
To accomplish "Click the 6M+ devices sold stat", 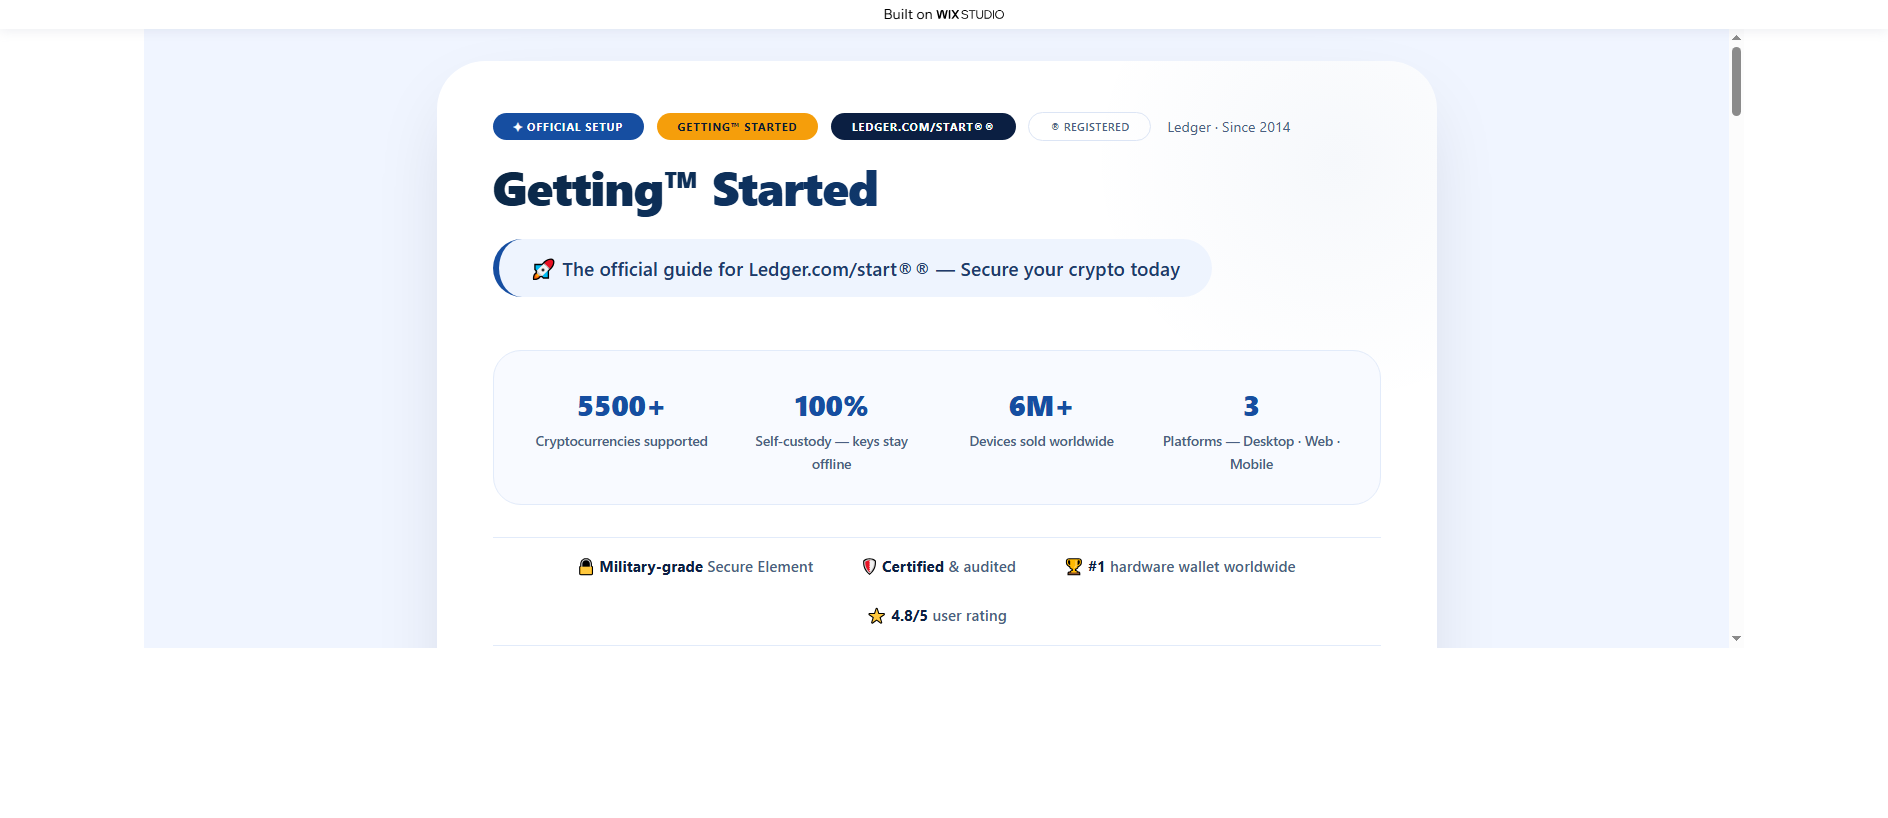I will tap(1041, 421).
